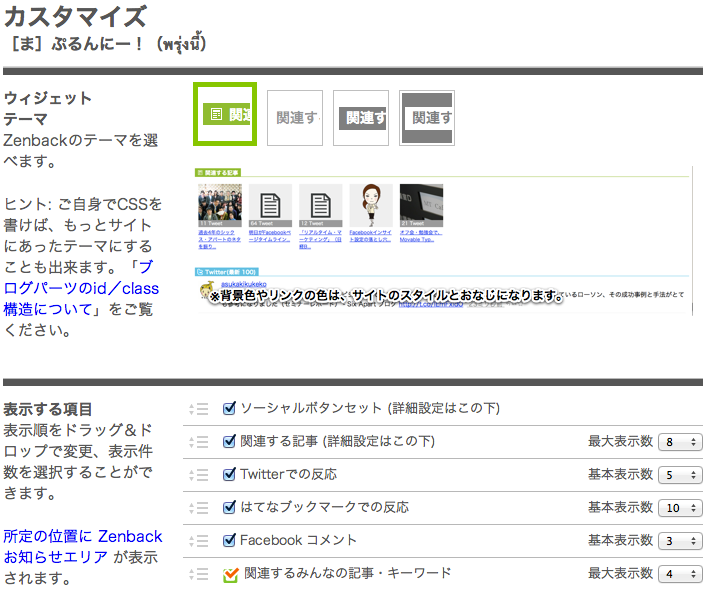Click the ウィジェットテーマ section label
714x589 pixels.
pos(48,108)
